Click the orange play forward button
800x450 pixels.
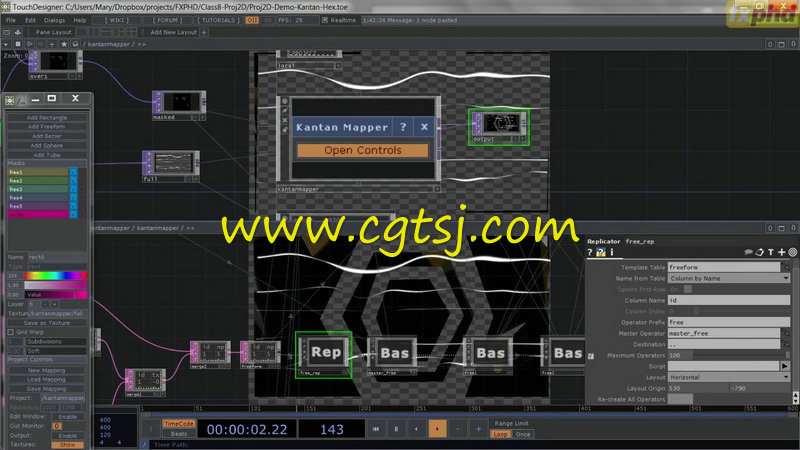coord(437,429)
